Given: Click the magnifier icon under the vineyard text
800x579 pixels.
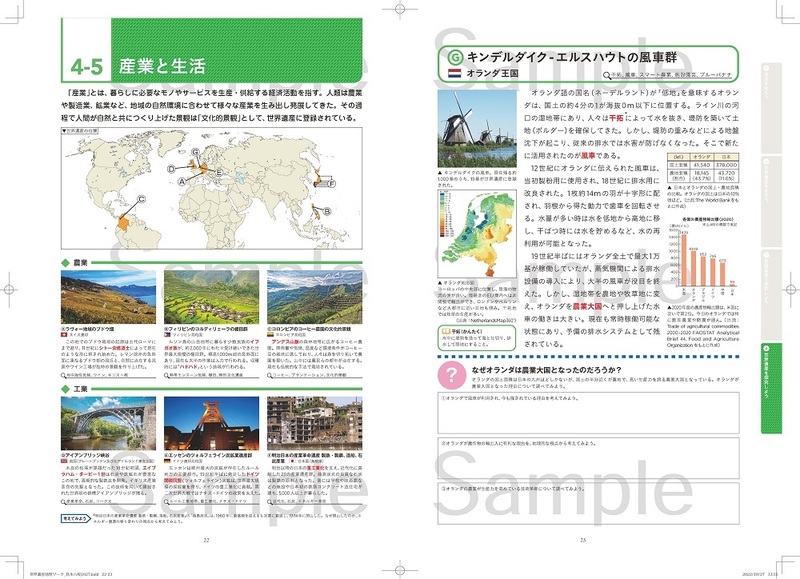Looking at the screenshot, I should pyautogui.click(x=63, y=375).
